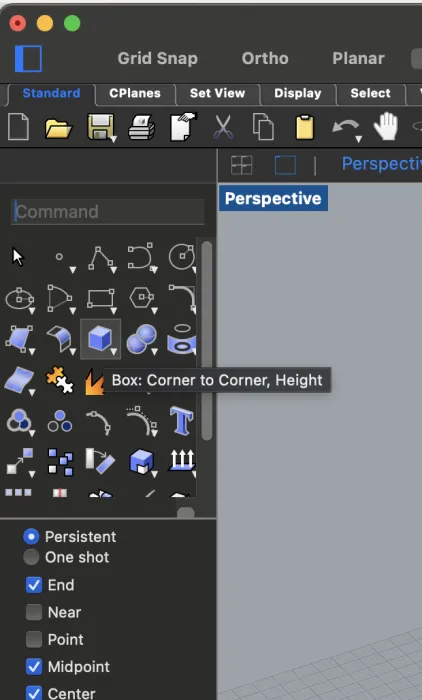Uncheck the Center object snap
422x700 pixels.
[34, 693]
